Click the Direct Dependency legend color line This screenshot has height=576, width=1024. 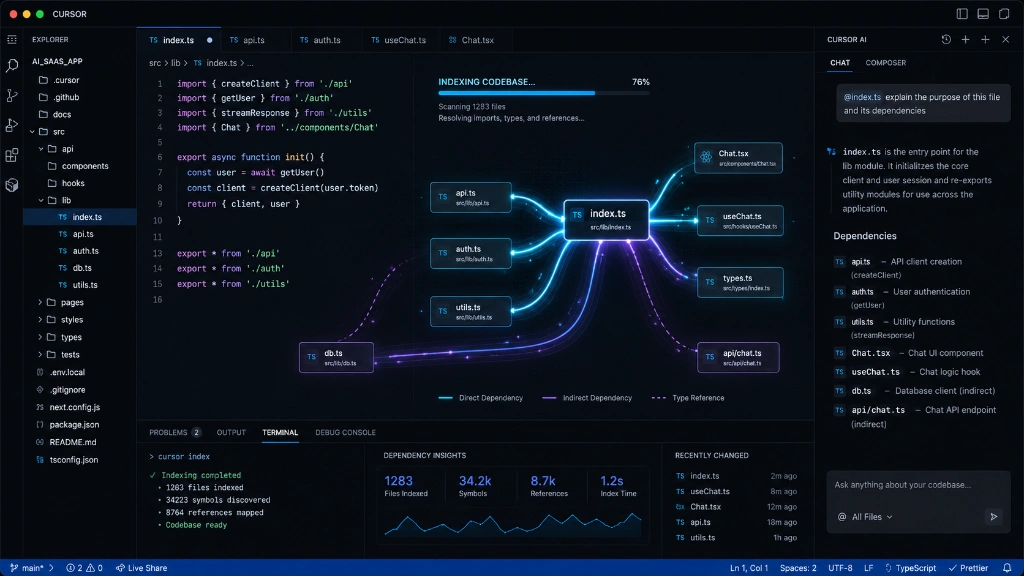[x=445, y=398]
